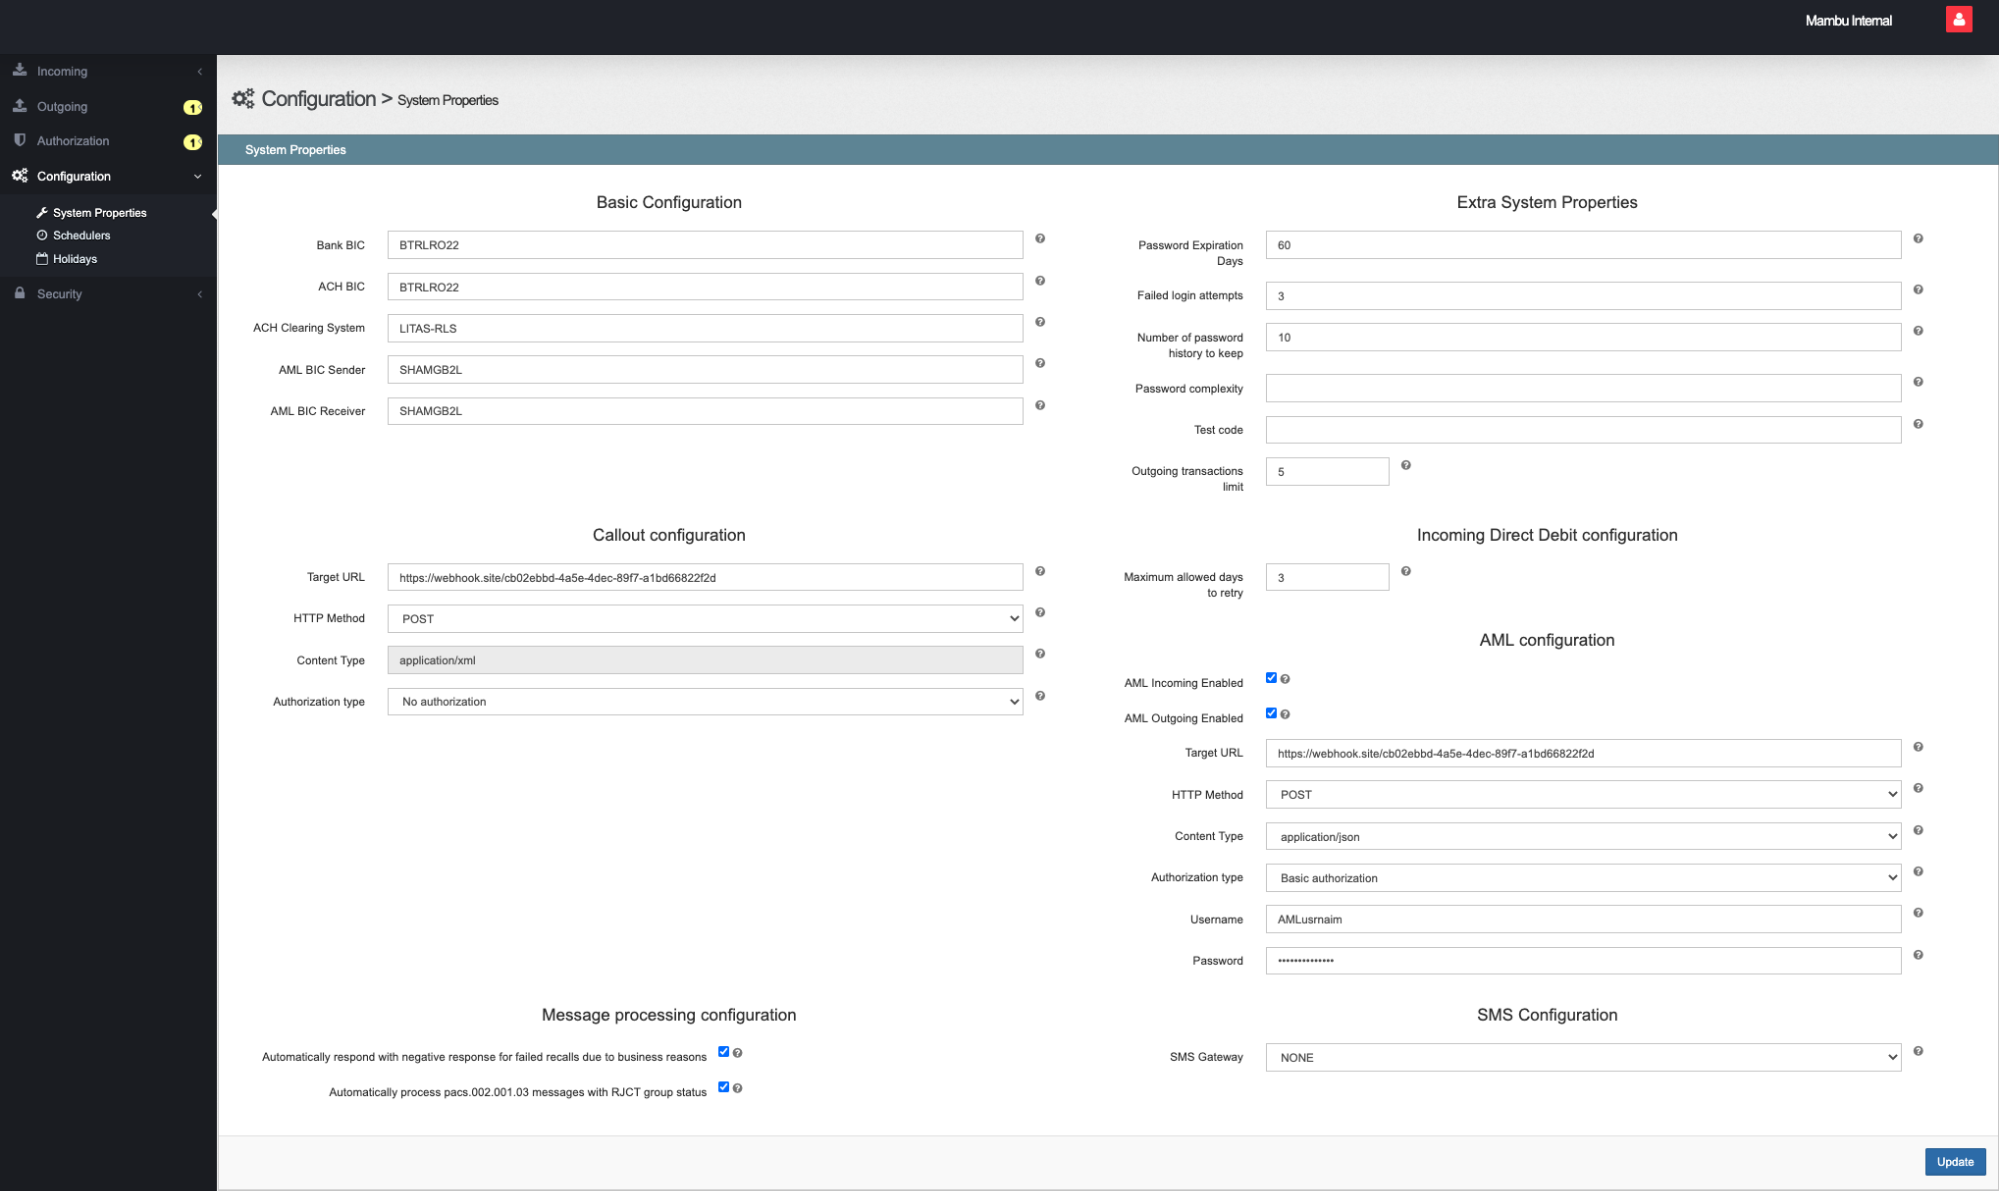Screen dimensions: 1999x1192
Task: Click help icon beside SMS Gateway
Action: 1918,1051
